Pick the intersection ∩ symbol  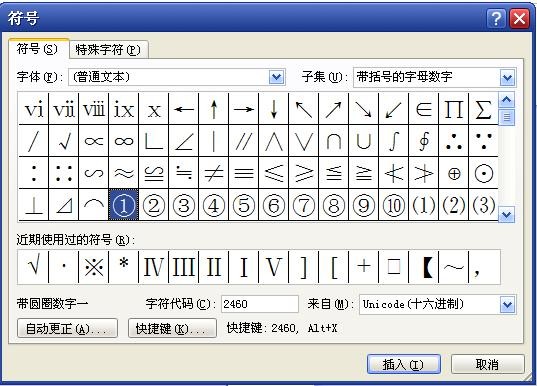(x=334, y=141)
